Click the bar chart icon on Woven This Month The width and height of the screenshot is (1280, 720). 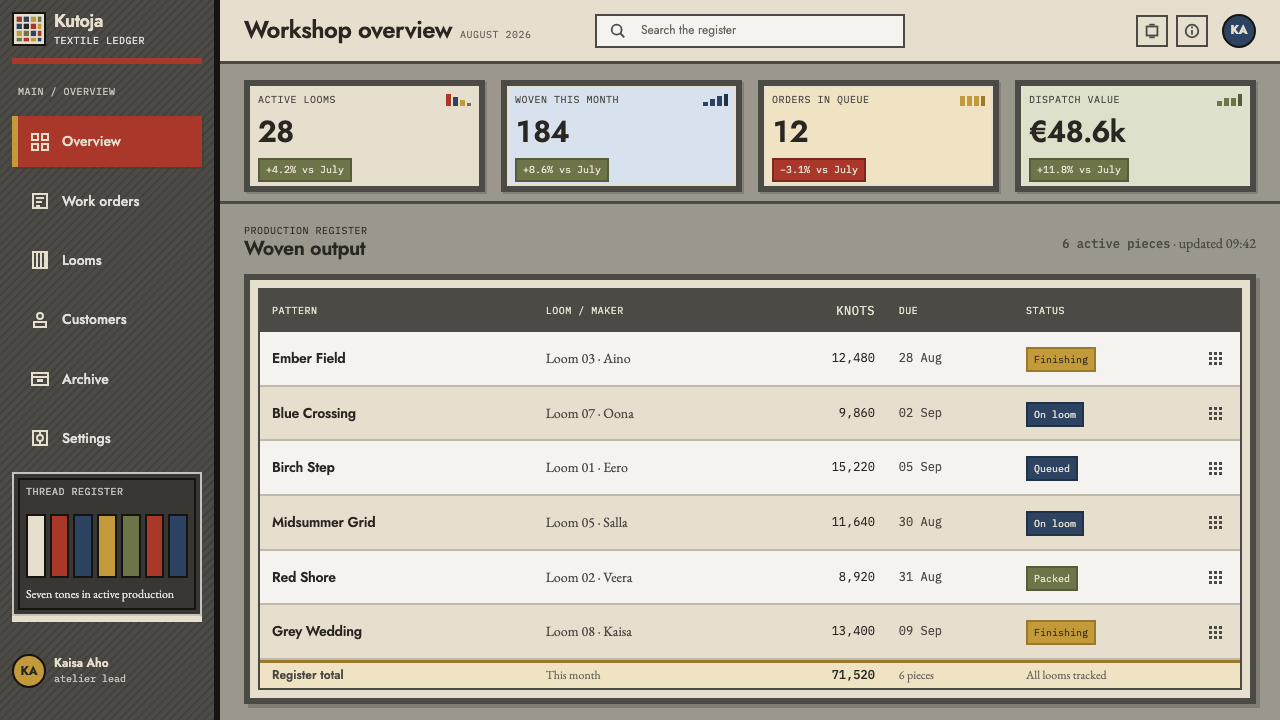(x=715, y=100)
